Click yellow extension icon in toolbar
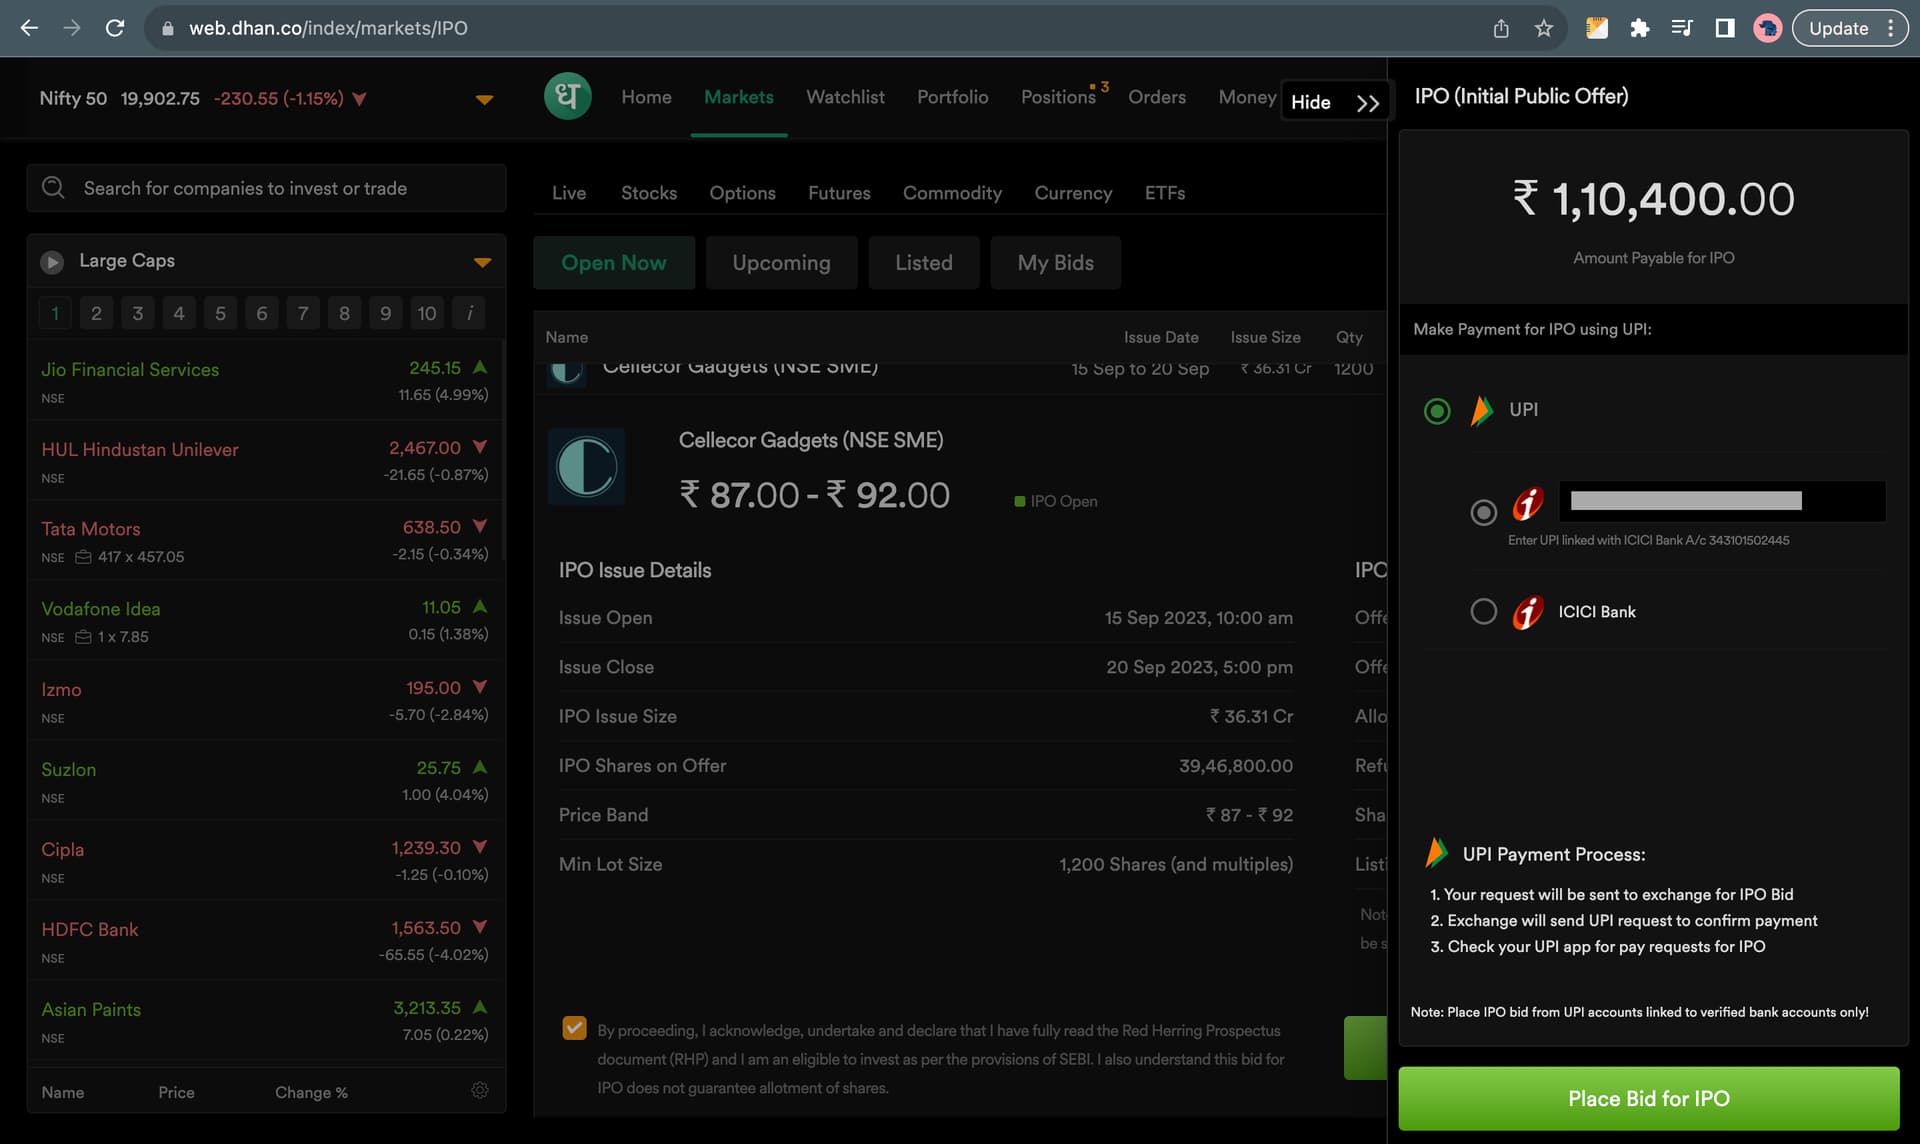This screenshot has width=1920, height=1144. 1597,28
